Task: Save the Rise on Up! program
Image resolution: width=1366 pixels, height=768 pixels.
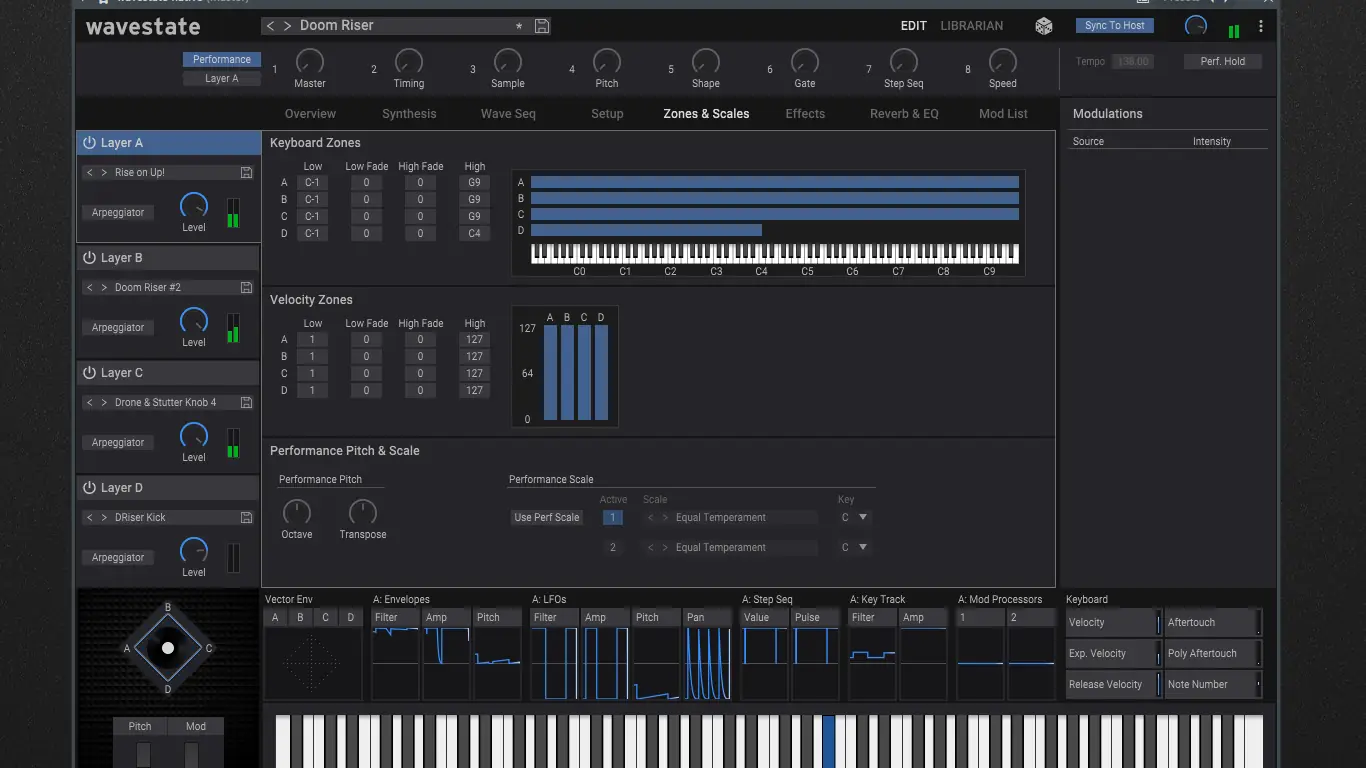Action: pyautogui.click(x=246, y=173)
